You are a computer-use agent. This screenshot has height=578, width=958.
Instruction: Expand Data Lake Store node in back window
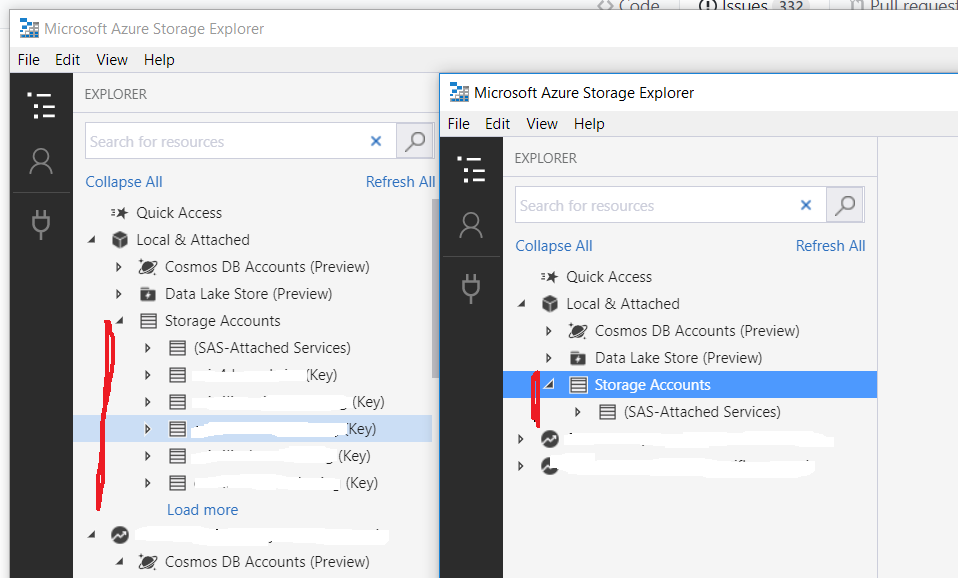tap(119, 294)
